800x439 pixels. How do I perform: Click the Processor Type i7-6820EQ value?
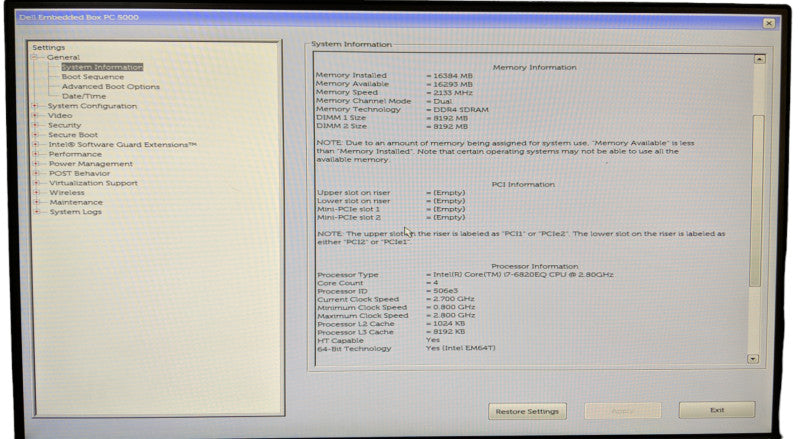(523, 275)
